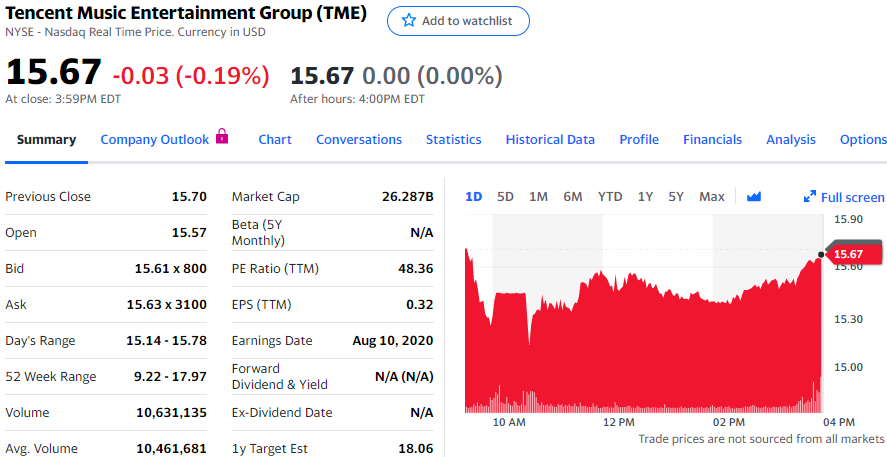Screen dimensions: 887x457
Task: Click the Add to watchlist button
Action: [458, 21]
